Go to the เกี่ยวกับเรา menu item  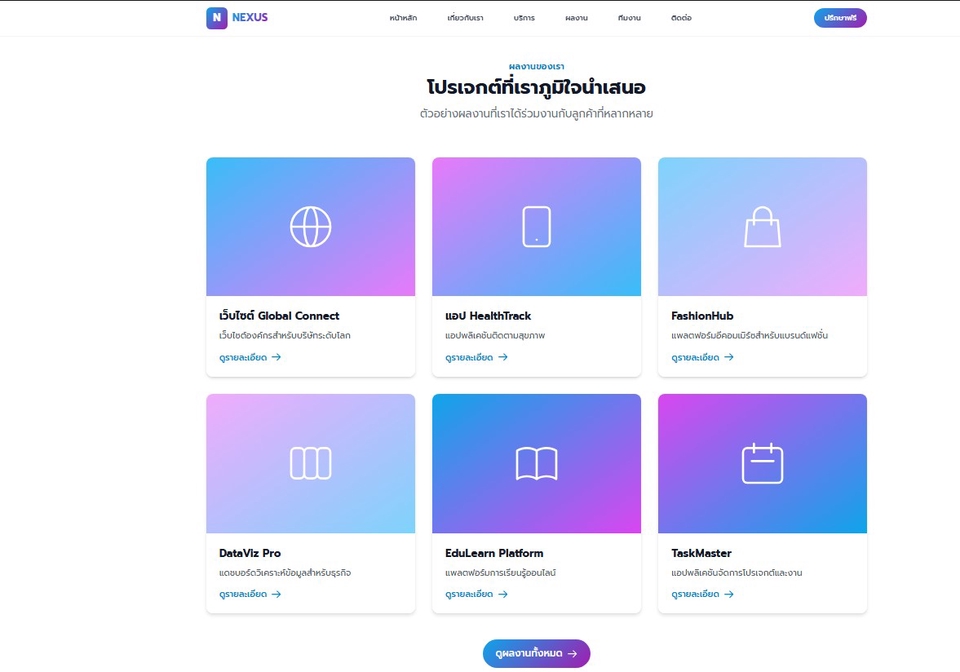[465, 18]
